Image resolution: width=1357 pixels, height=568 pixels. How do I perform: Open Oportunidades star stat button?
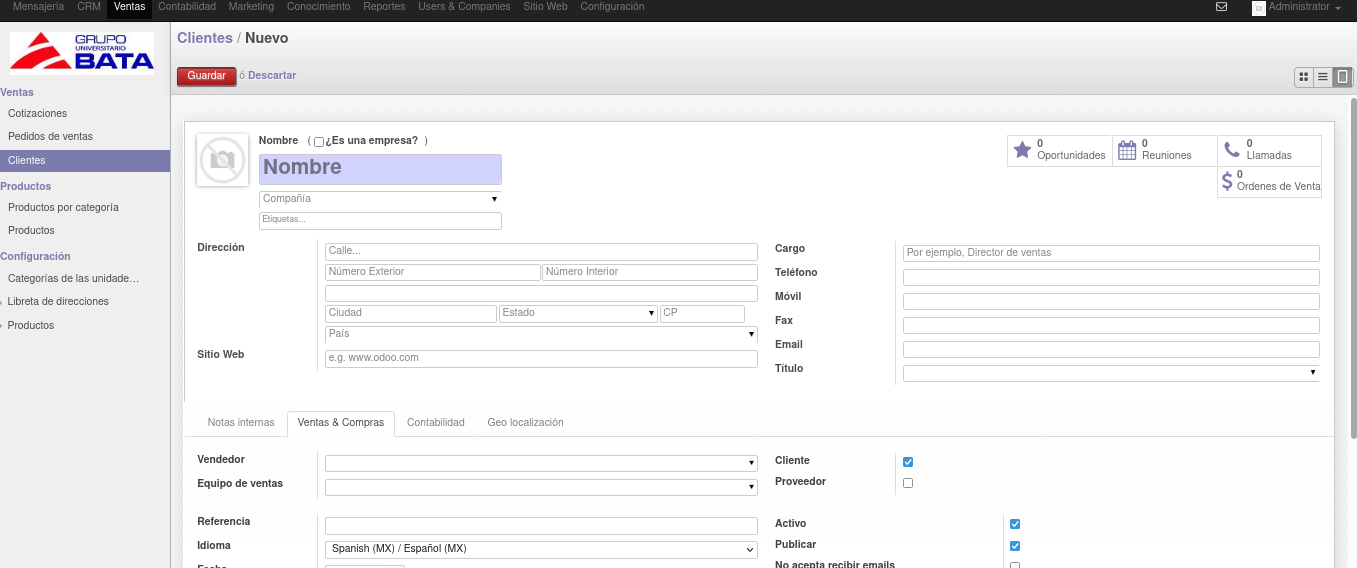coord(1059,150)
